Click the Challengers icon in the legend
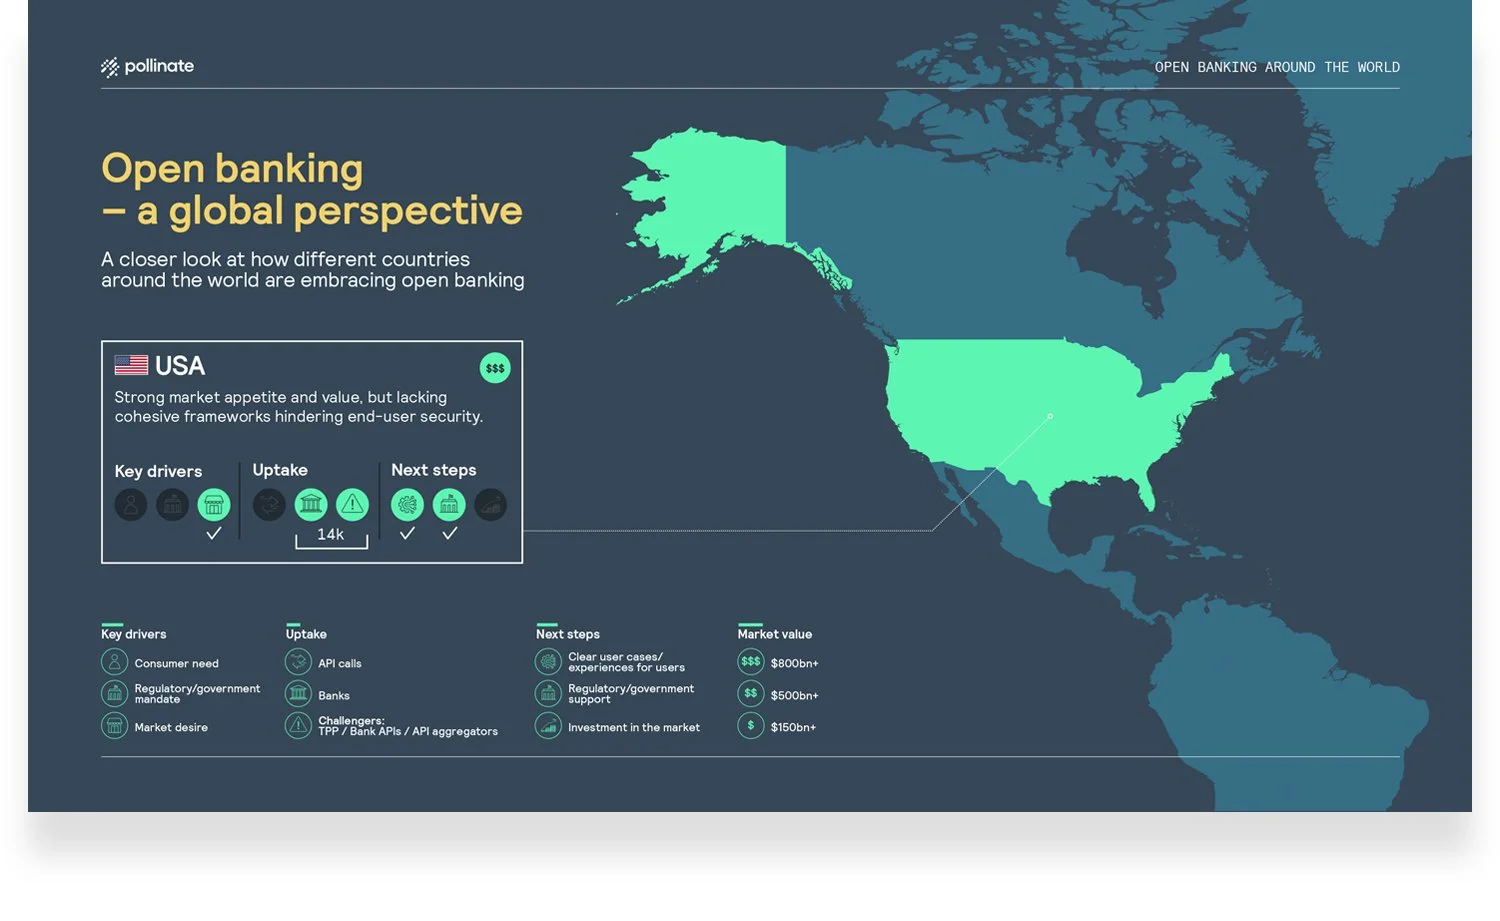Screen dimensions: 1500x921 298,725
